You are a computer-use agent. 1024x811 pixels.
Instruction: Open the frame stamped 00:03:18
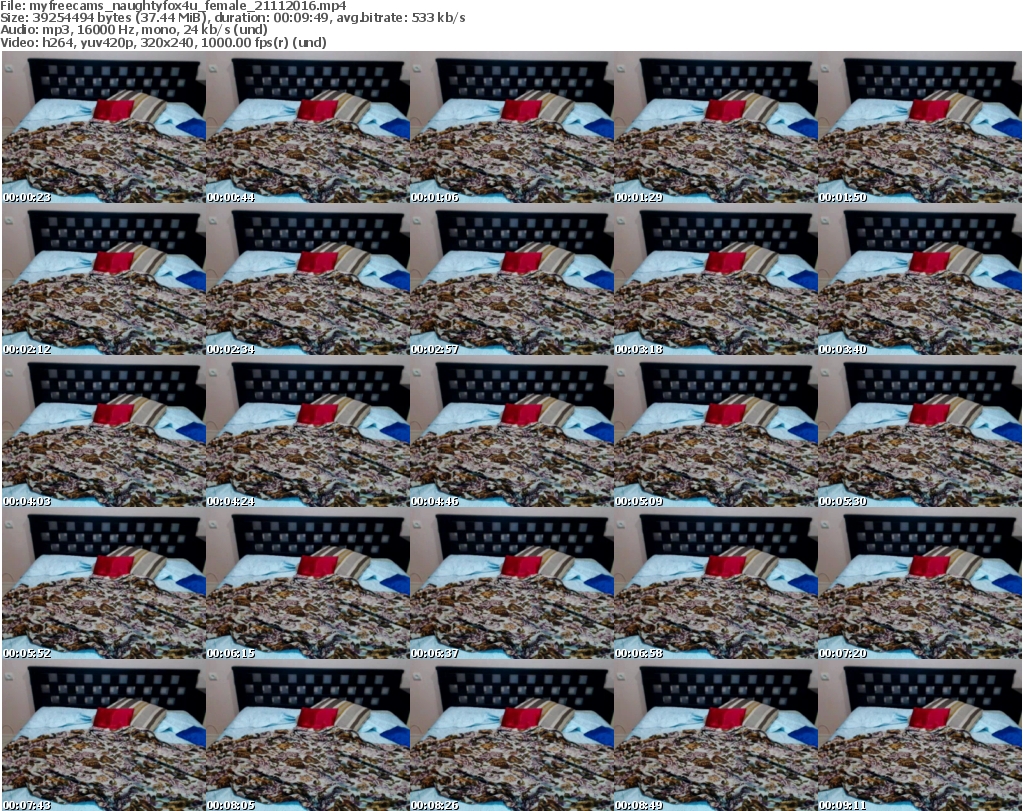(716, 279)
